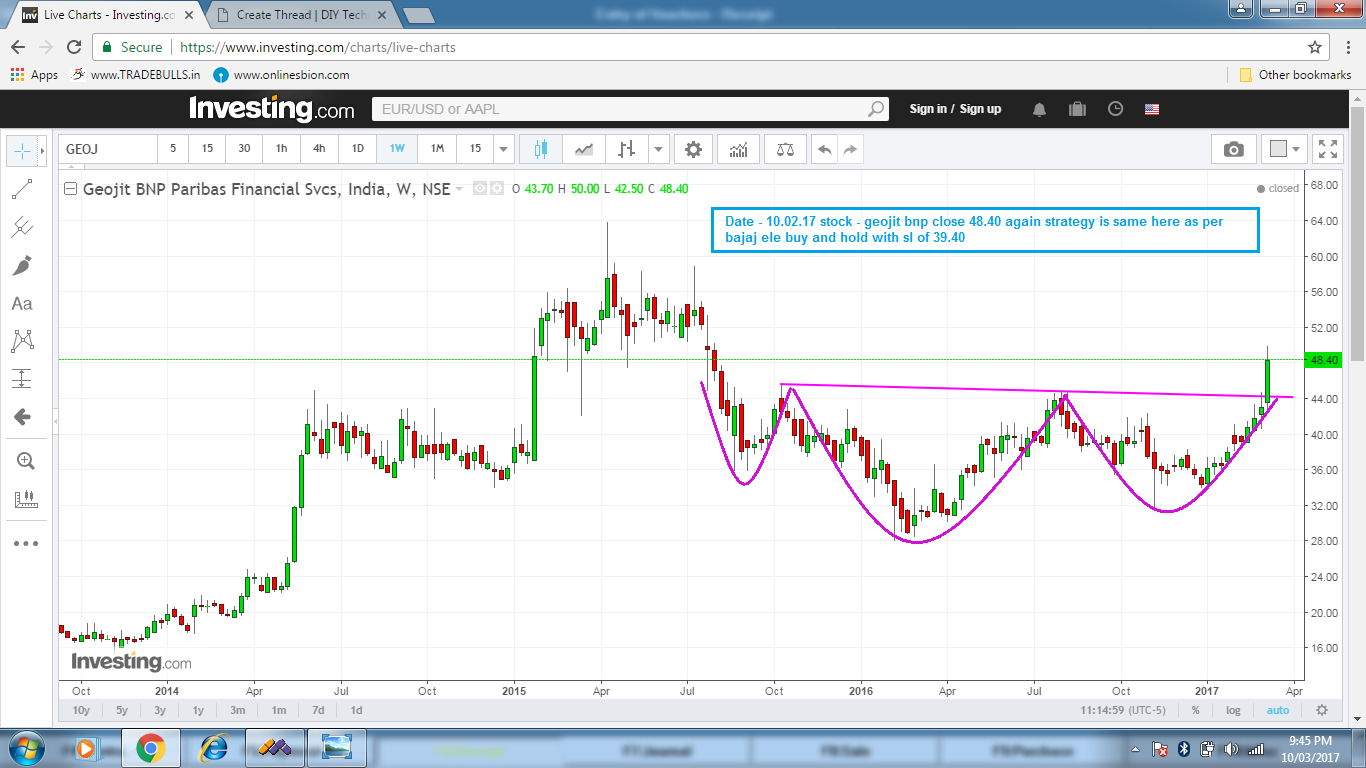
Task: Click the EUR/USD or AAPL search field
Action: [630, 109]
